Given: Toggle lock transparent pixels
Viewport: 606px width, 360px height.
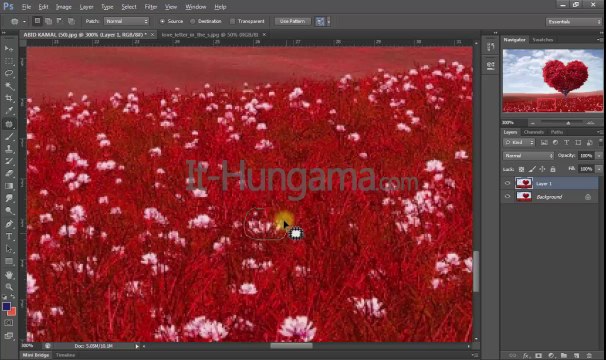Looking at the screenshot, I should tap(521, 169).
